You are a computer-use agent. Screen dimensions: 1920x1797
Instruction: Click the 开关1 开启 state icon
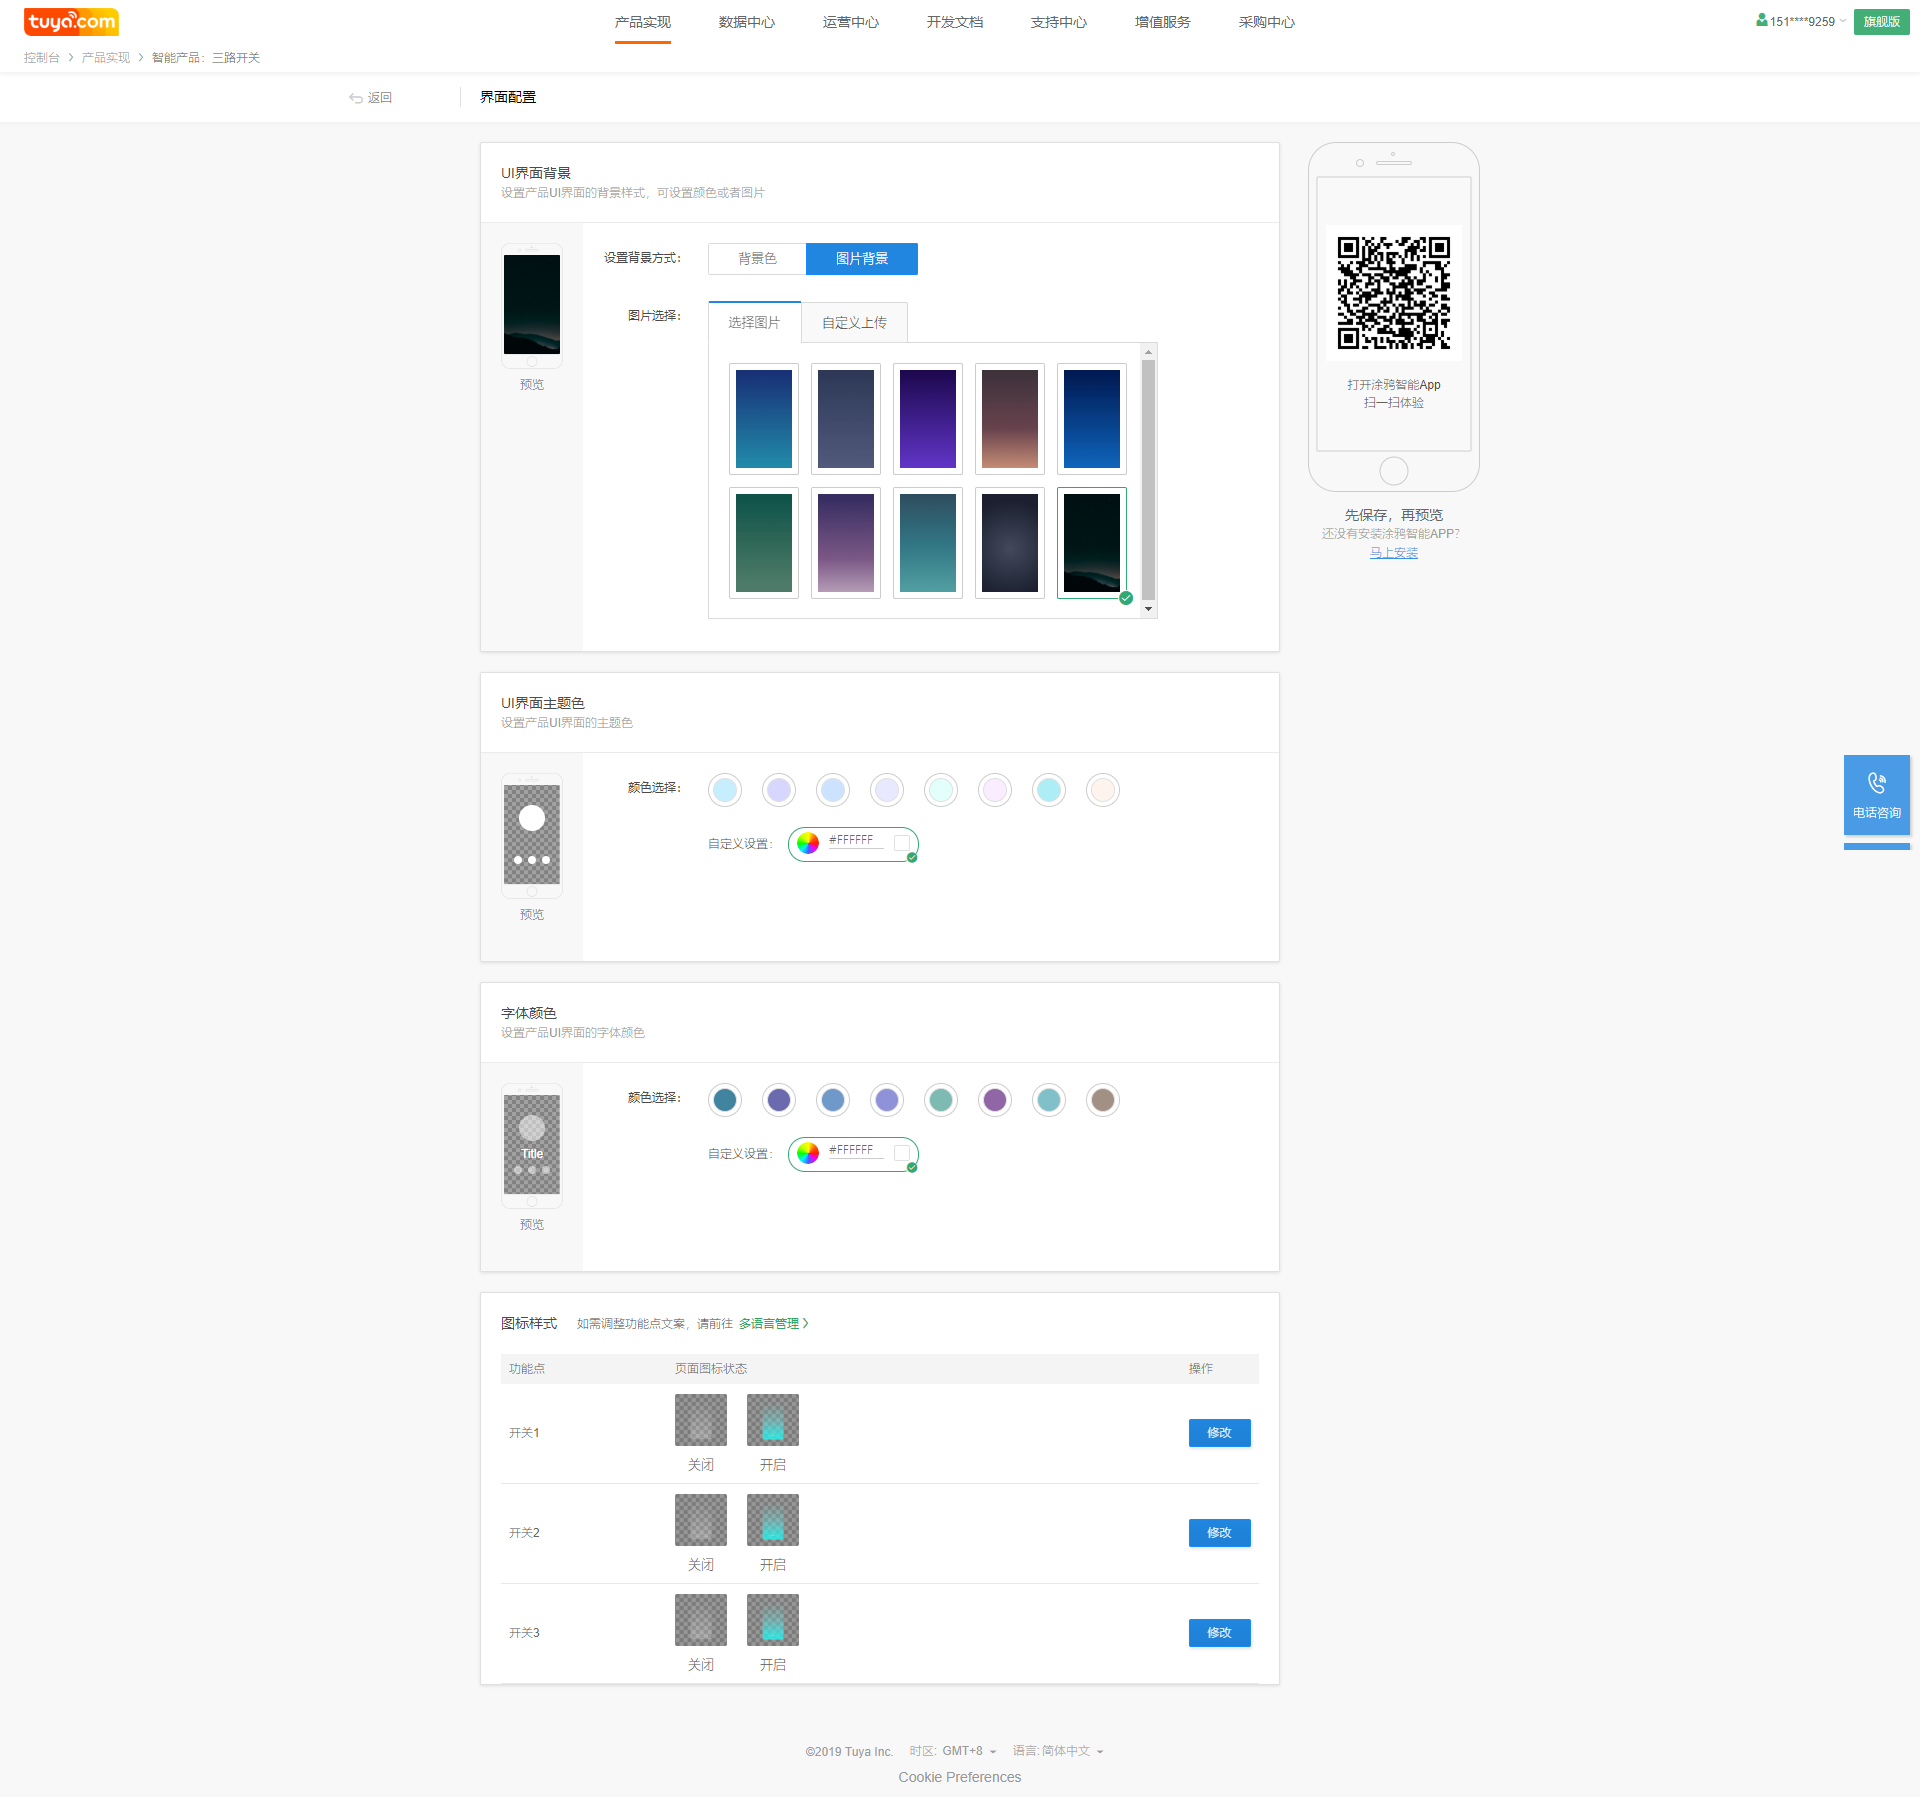[x=772, y=1419]
